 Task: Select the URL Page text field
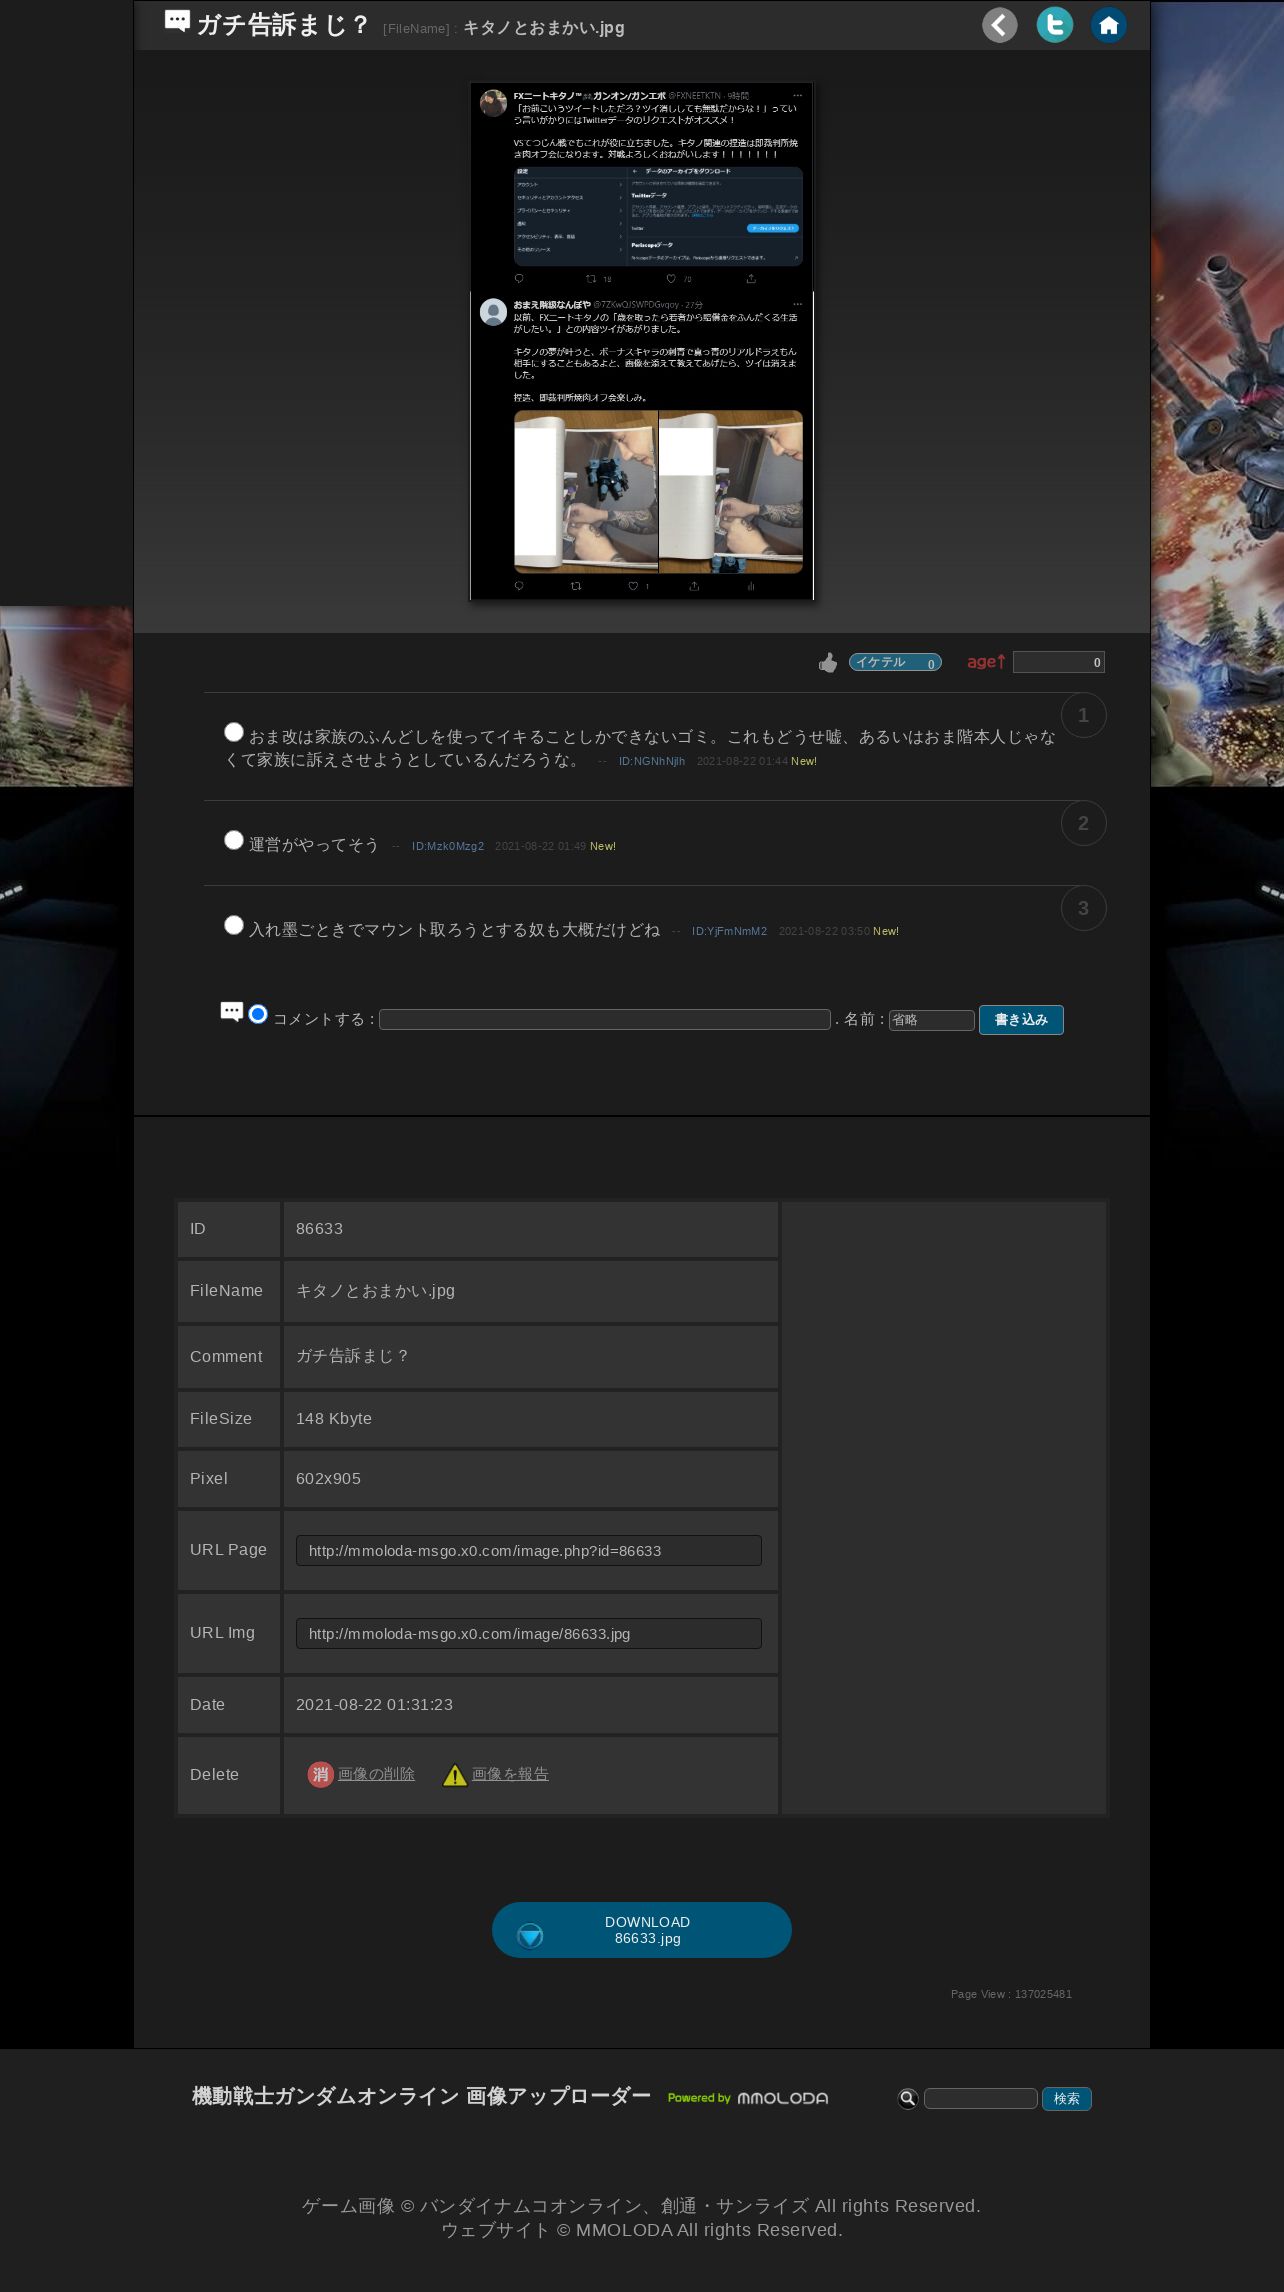[529, 1550]
